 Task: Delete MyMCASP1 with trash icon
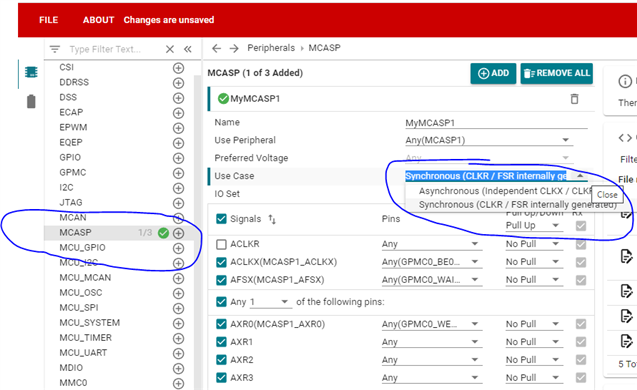click(574, 99)
